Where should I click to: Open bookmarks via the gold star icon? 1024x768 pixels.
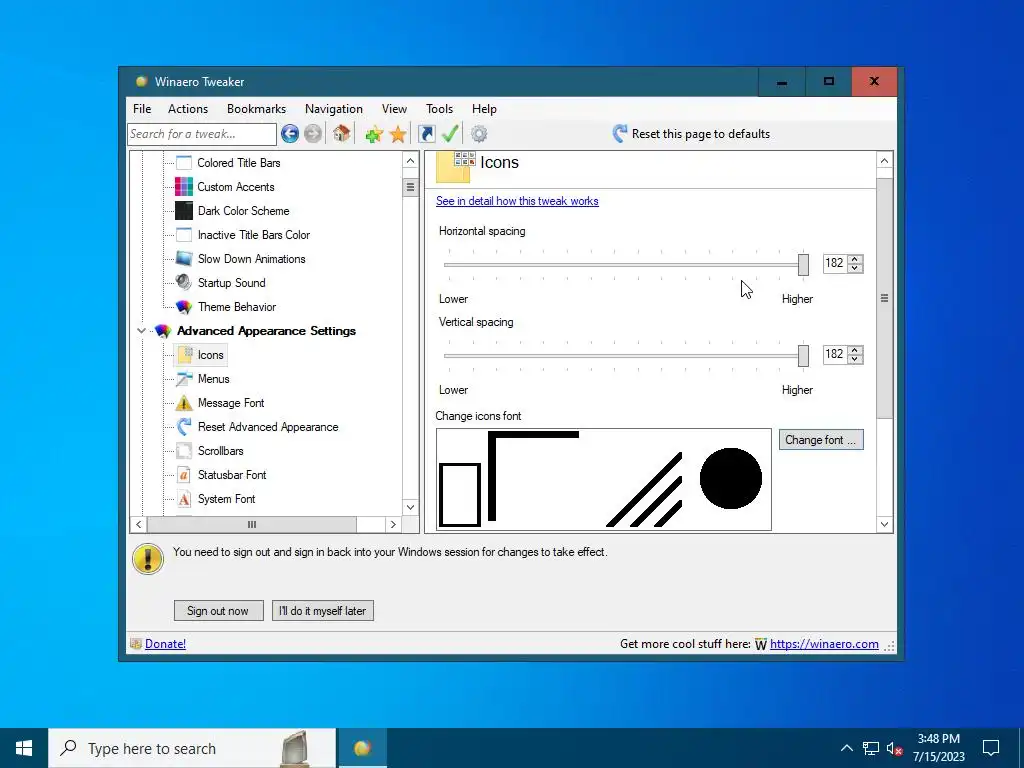pyautogui.click(x=398, y=134)
